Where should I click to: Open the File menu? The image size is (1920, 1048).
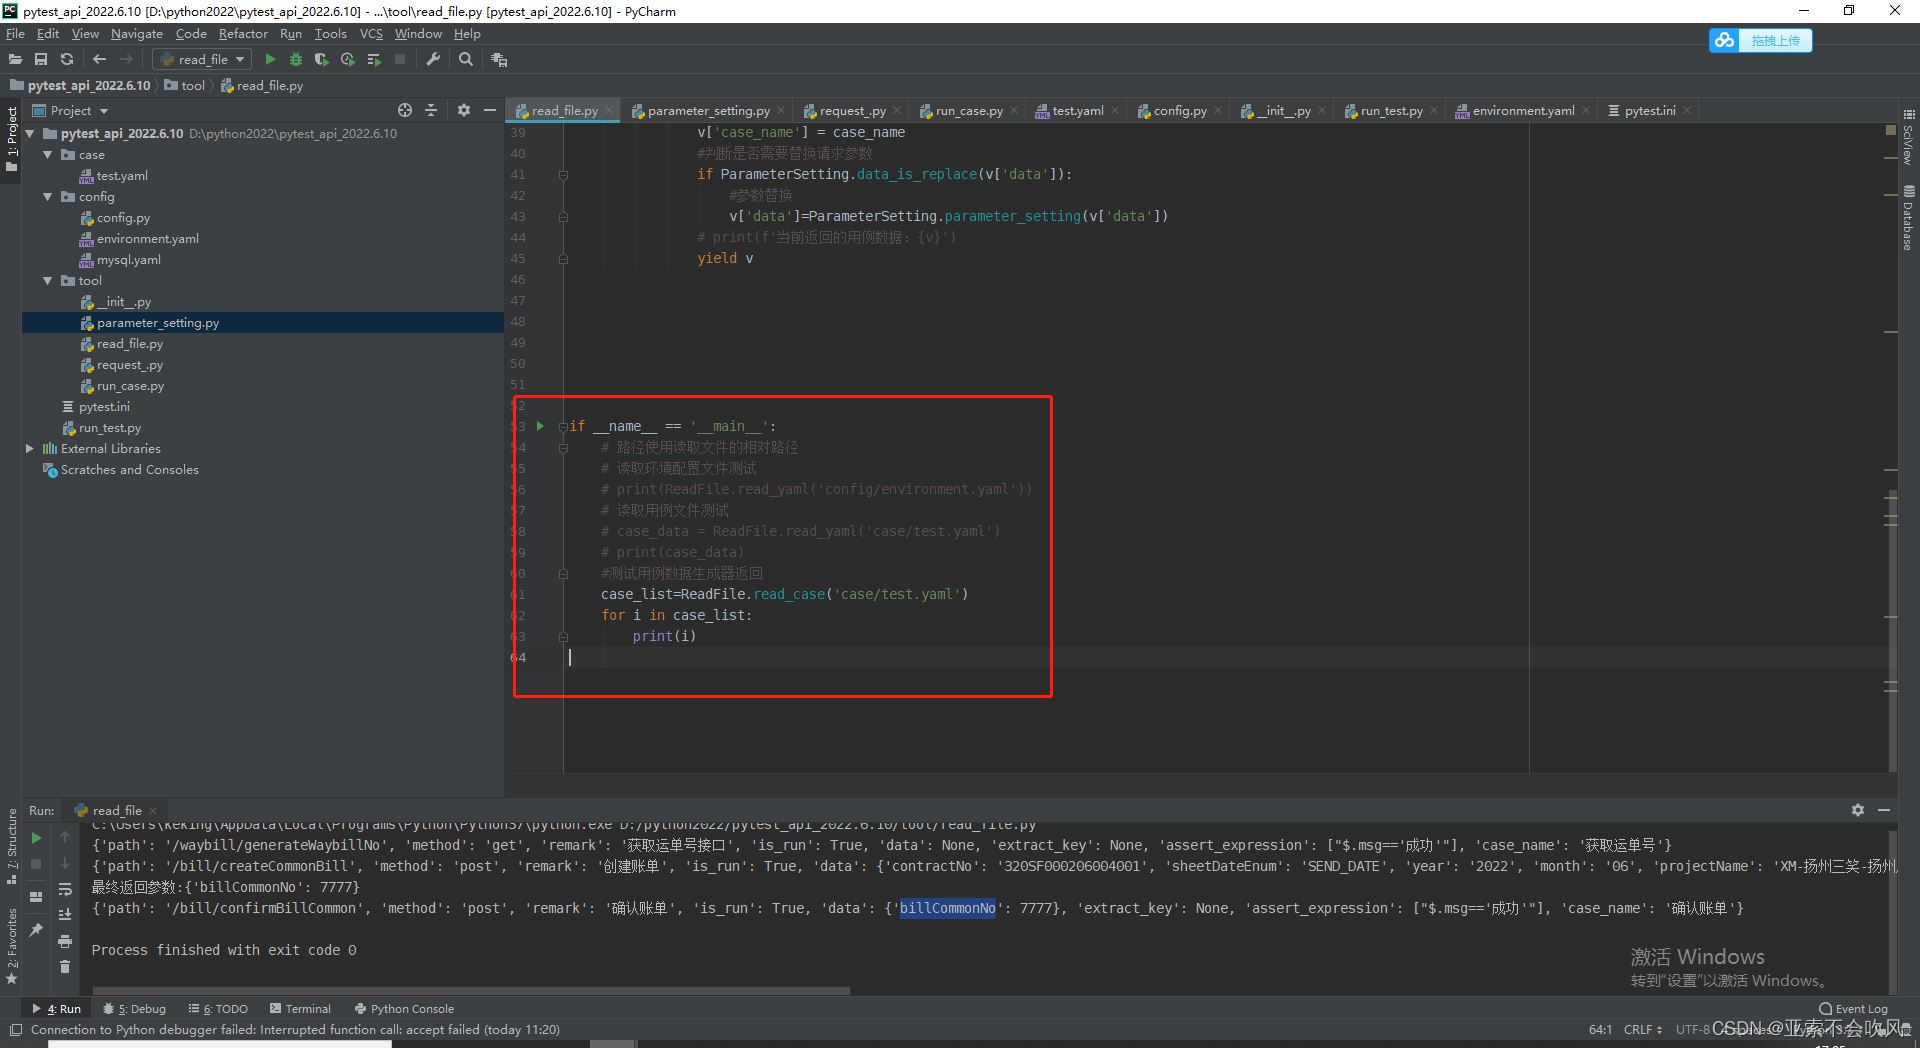(x=15, y=34)
